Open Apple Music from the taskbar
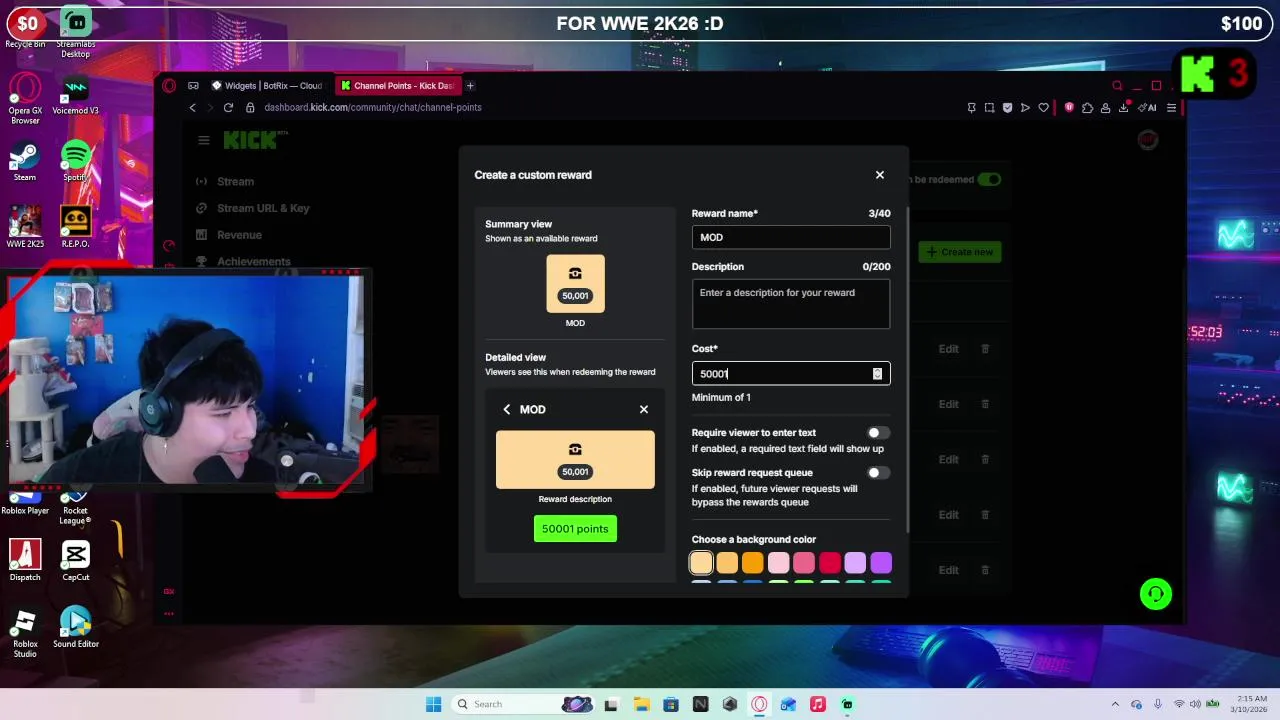 [818, 704]
